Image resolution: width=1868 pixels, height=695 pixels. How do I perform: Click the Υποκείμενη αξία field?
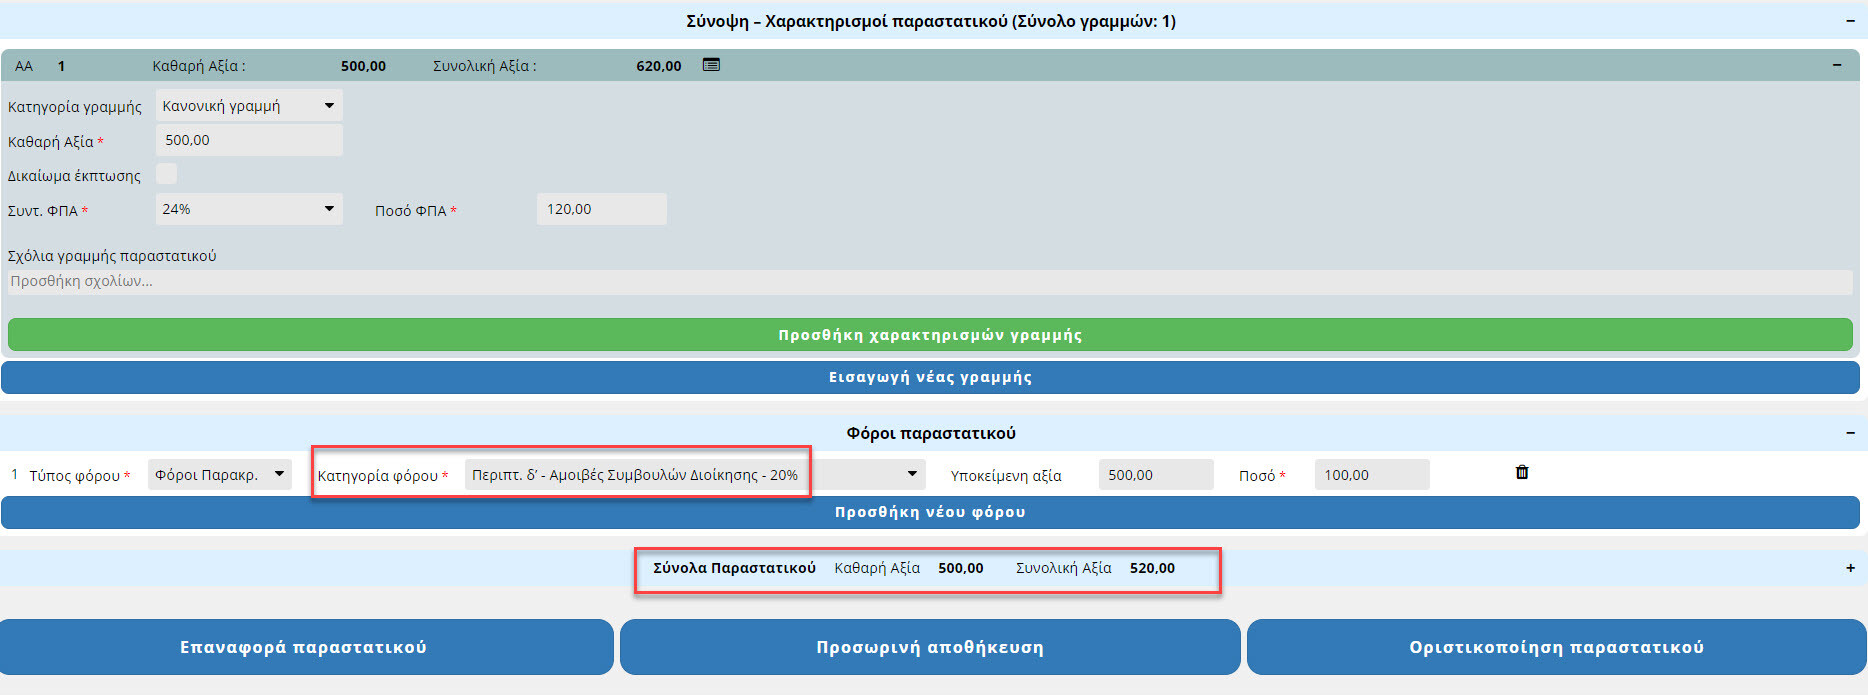(1155, 475)
